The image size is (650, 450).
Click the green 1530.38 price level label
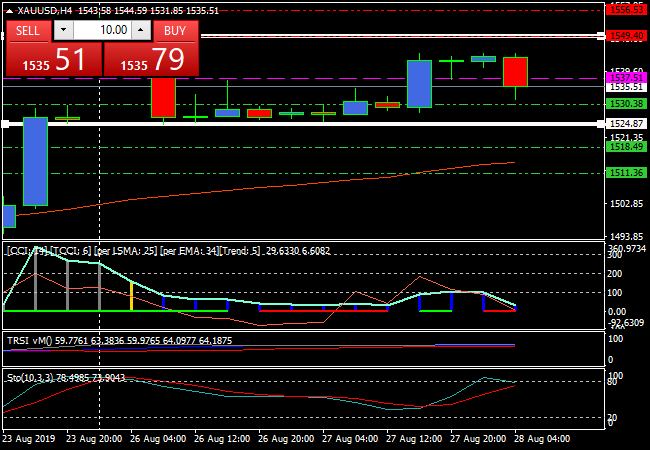point(625,104)
